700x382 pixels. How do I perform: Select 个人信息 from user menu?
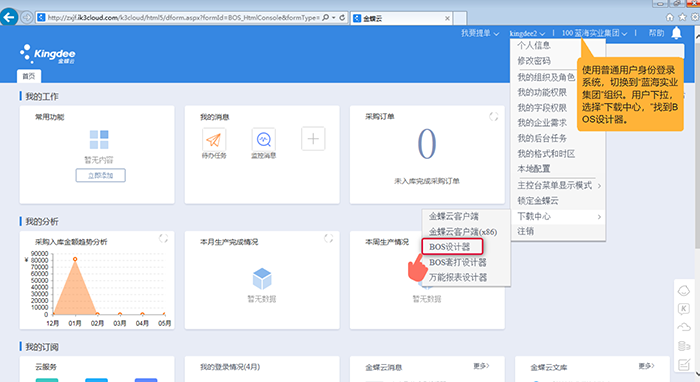[534, 46]
